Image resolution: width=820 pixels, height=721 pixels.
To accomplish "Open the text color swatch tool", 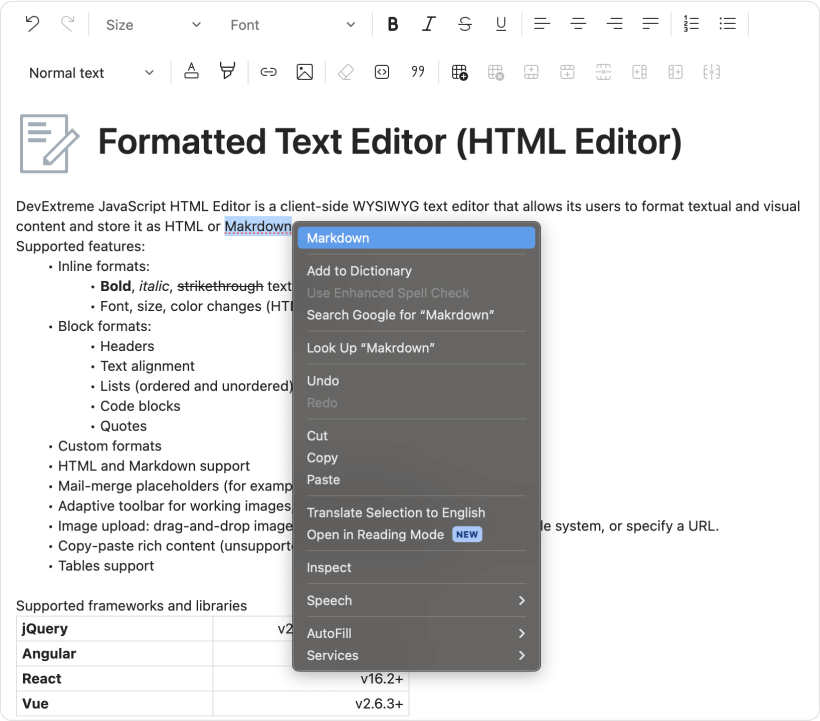I will point(191,71).
